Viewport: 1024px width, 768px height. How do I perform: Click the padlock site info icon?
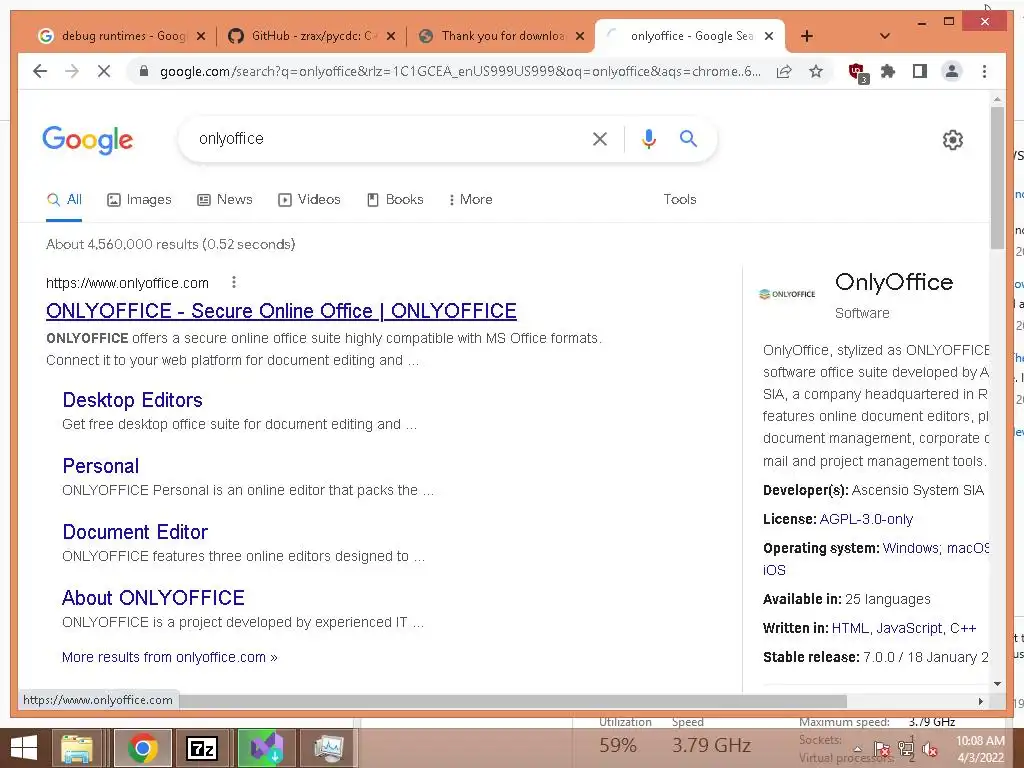click(x=144, y=71)
